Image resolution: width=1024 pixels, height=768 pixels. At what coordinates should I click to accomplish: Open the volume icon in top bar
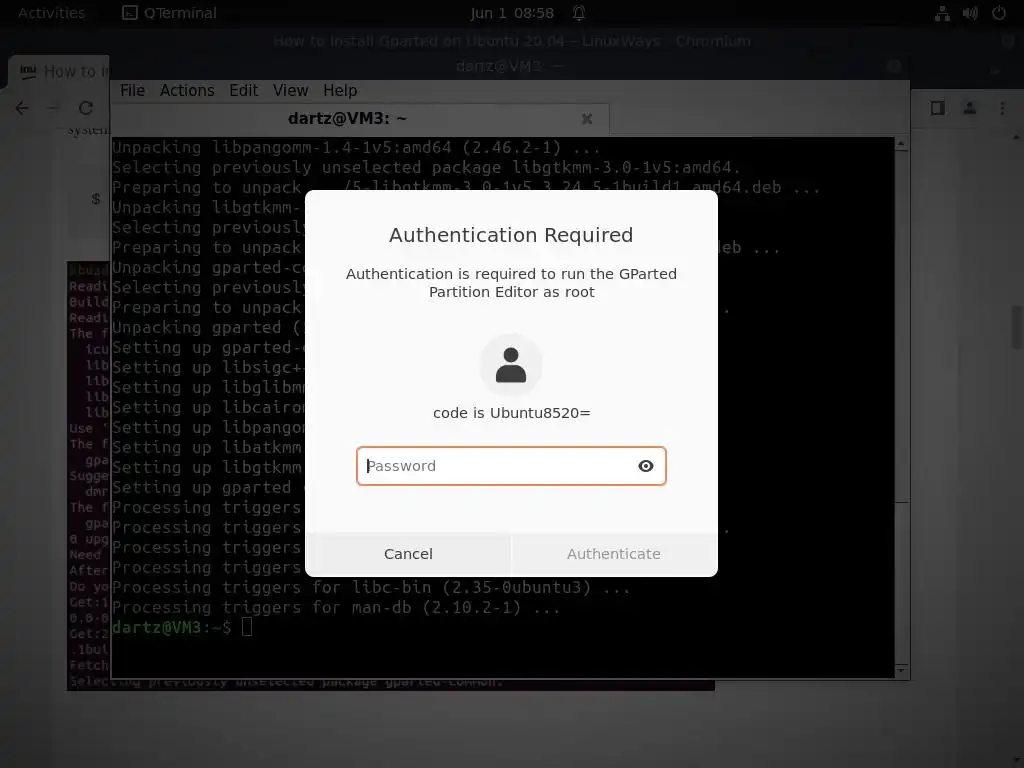(970, 13)
